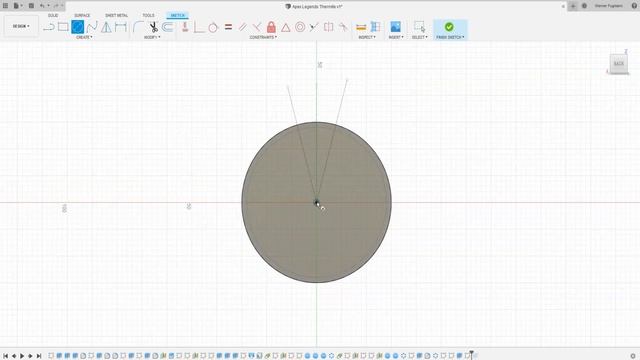This screenshot has height=360, width=640.
Task: Apply the Parallel constraint
Action: coord(242,27)
